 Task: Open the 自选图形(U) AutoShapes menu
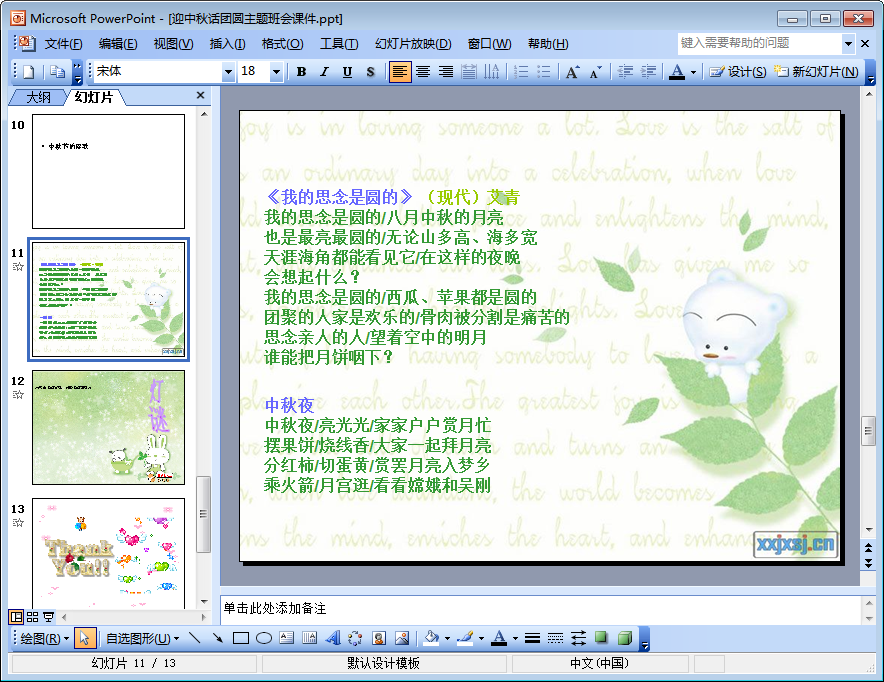pos(143,639)
